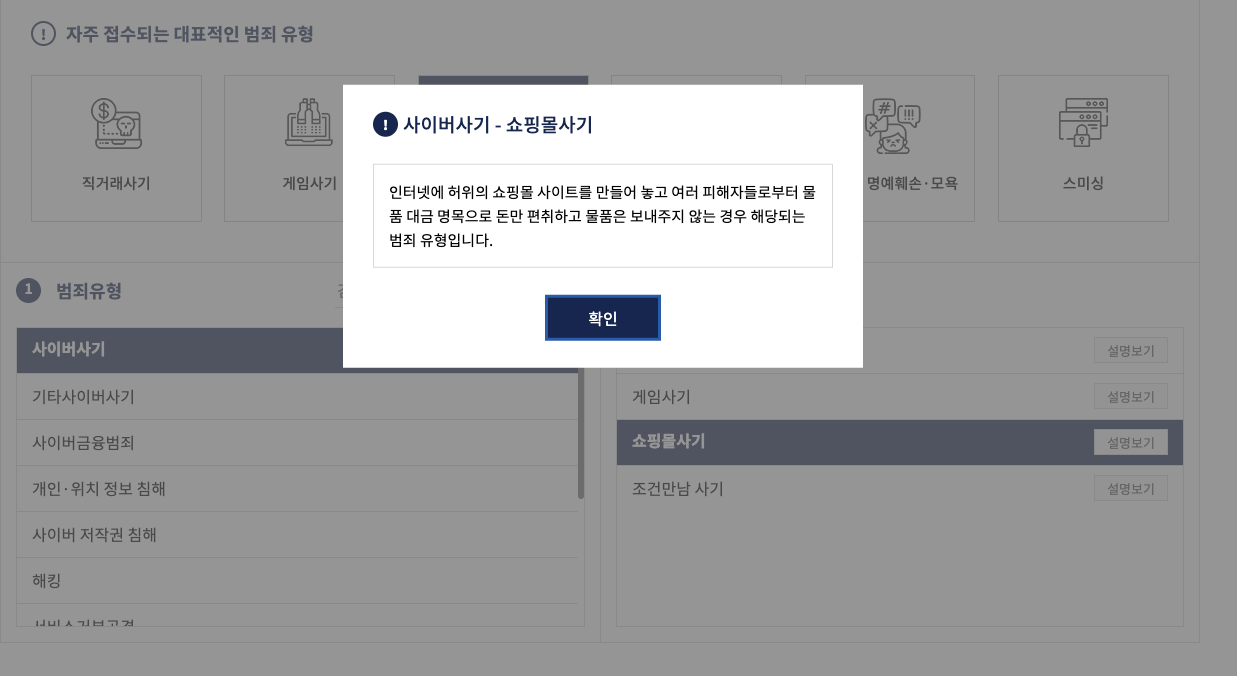
Task: Click the number 1 step badge by 범죄유형
Action: (28, 291)
